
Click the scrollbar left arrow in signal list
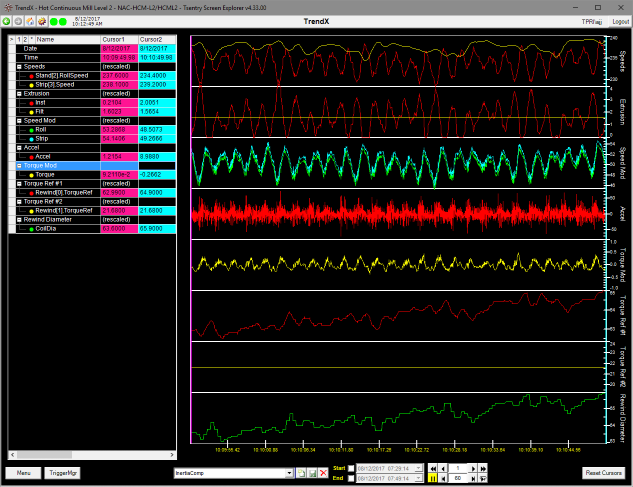coord(13,455)
